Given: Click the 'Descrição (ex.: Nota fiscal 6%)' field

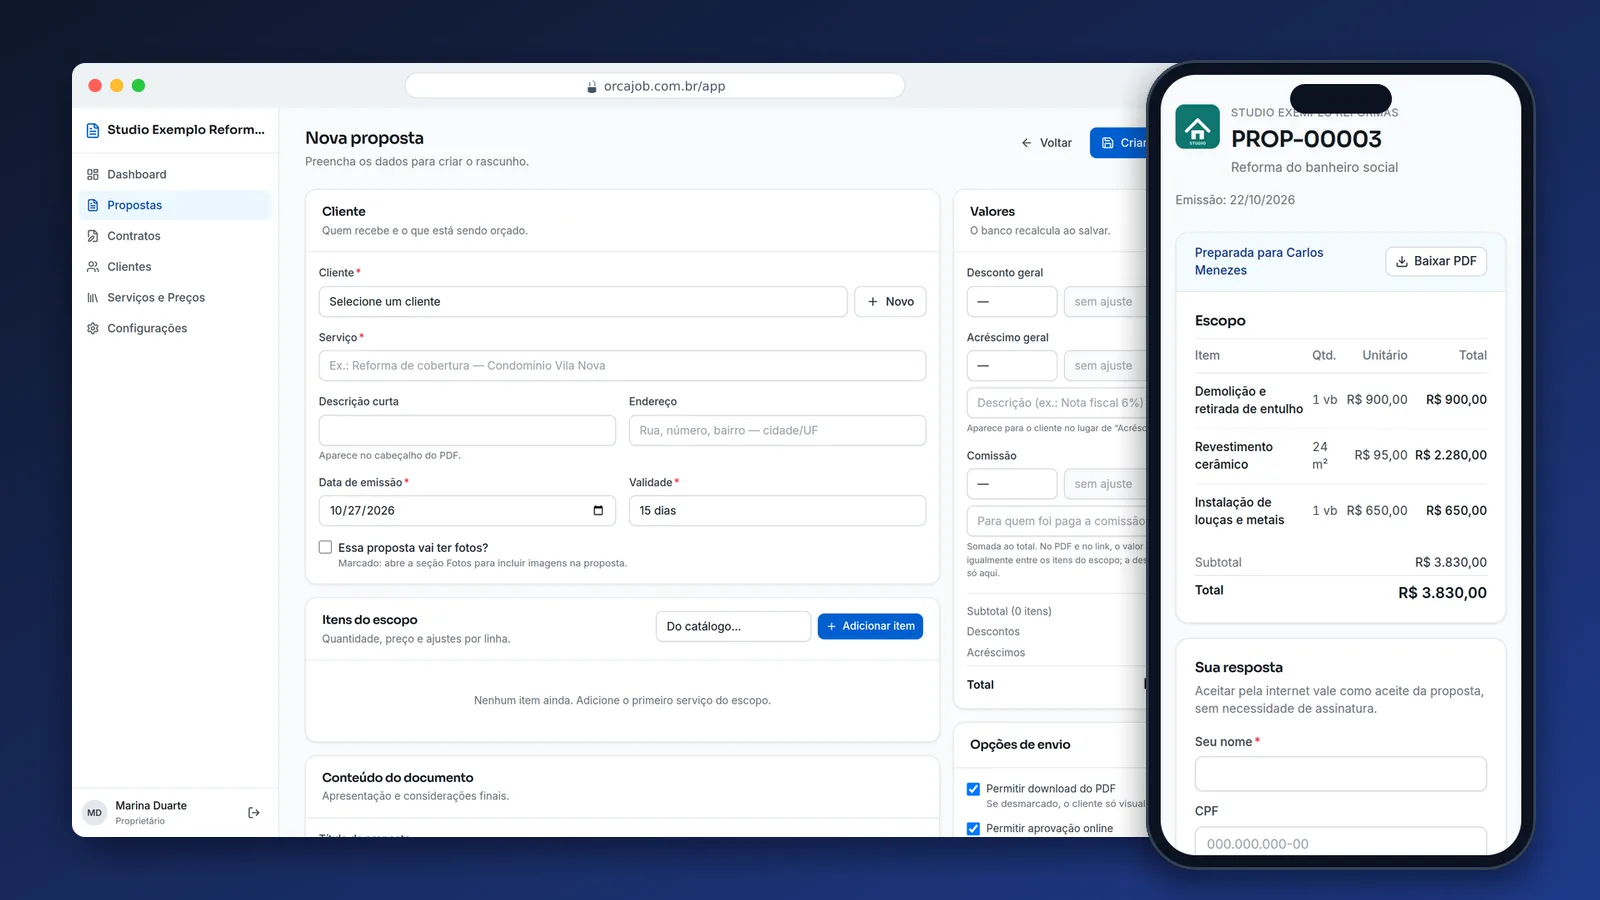Looking at the screenshot, I should coord(1058,403).
